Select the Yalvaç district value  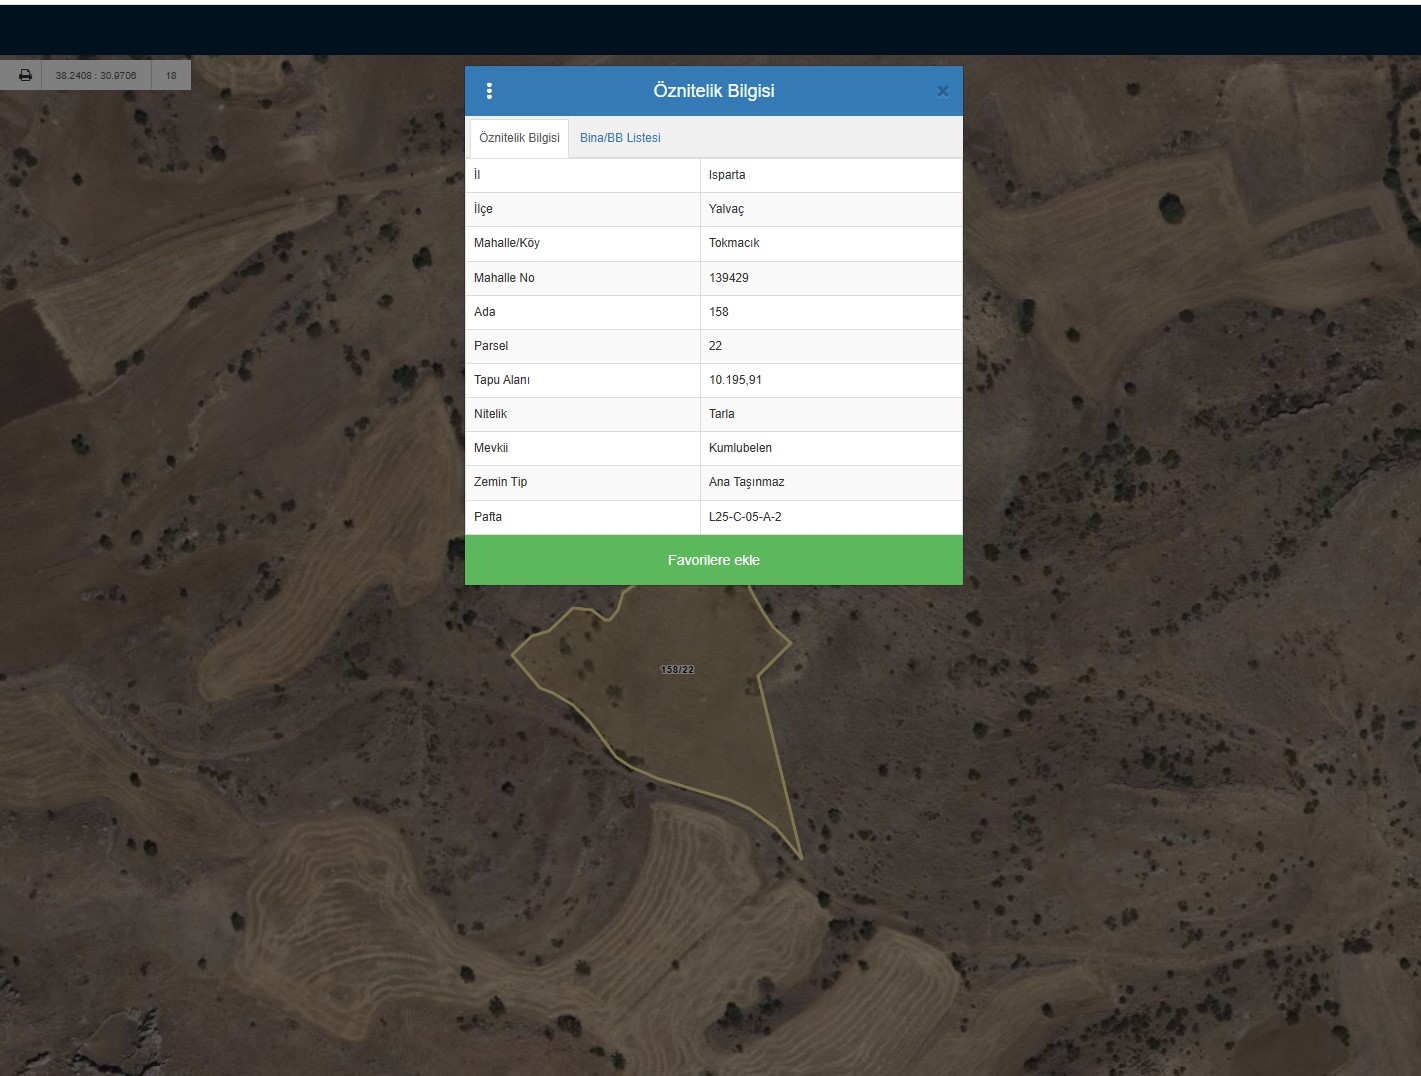point(726,209)
